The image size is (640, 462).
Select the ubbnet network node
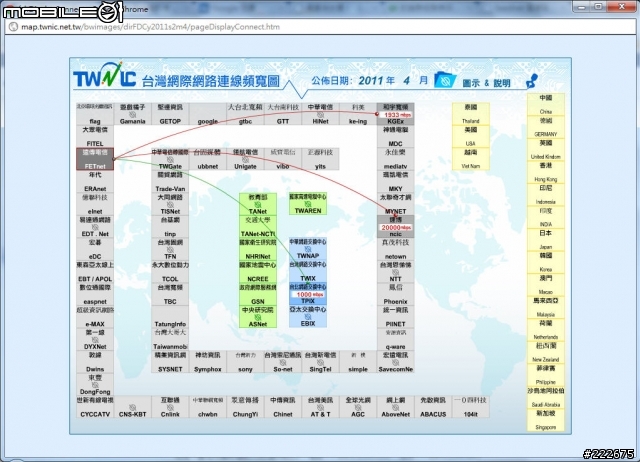coord(207,159)
